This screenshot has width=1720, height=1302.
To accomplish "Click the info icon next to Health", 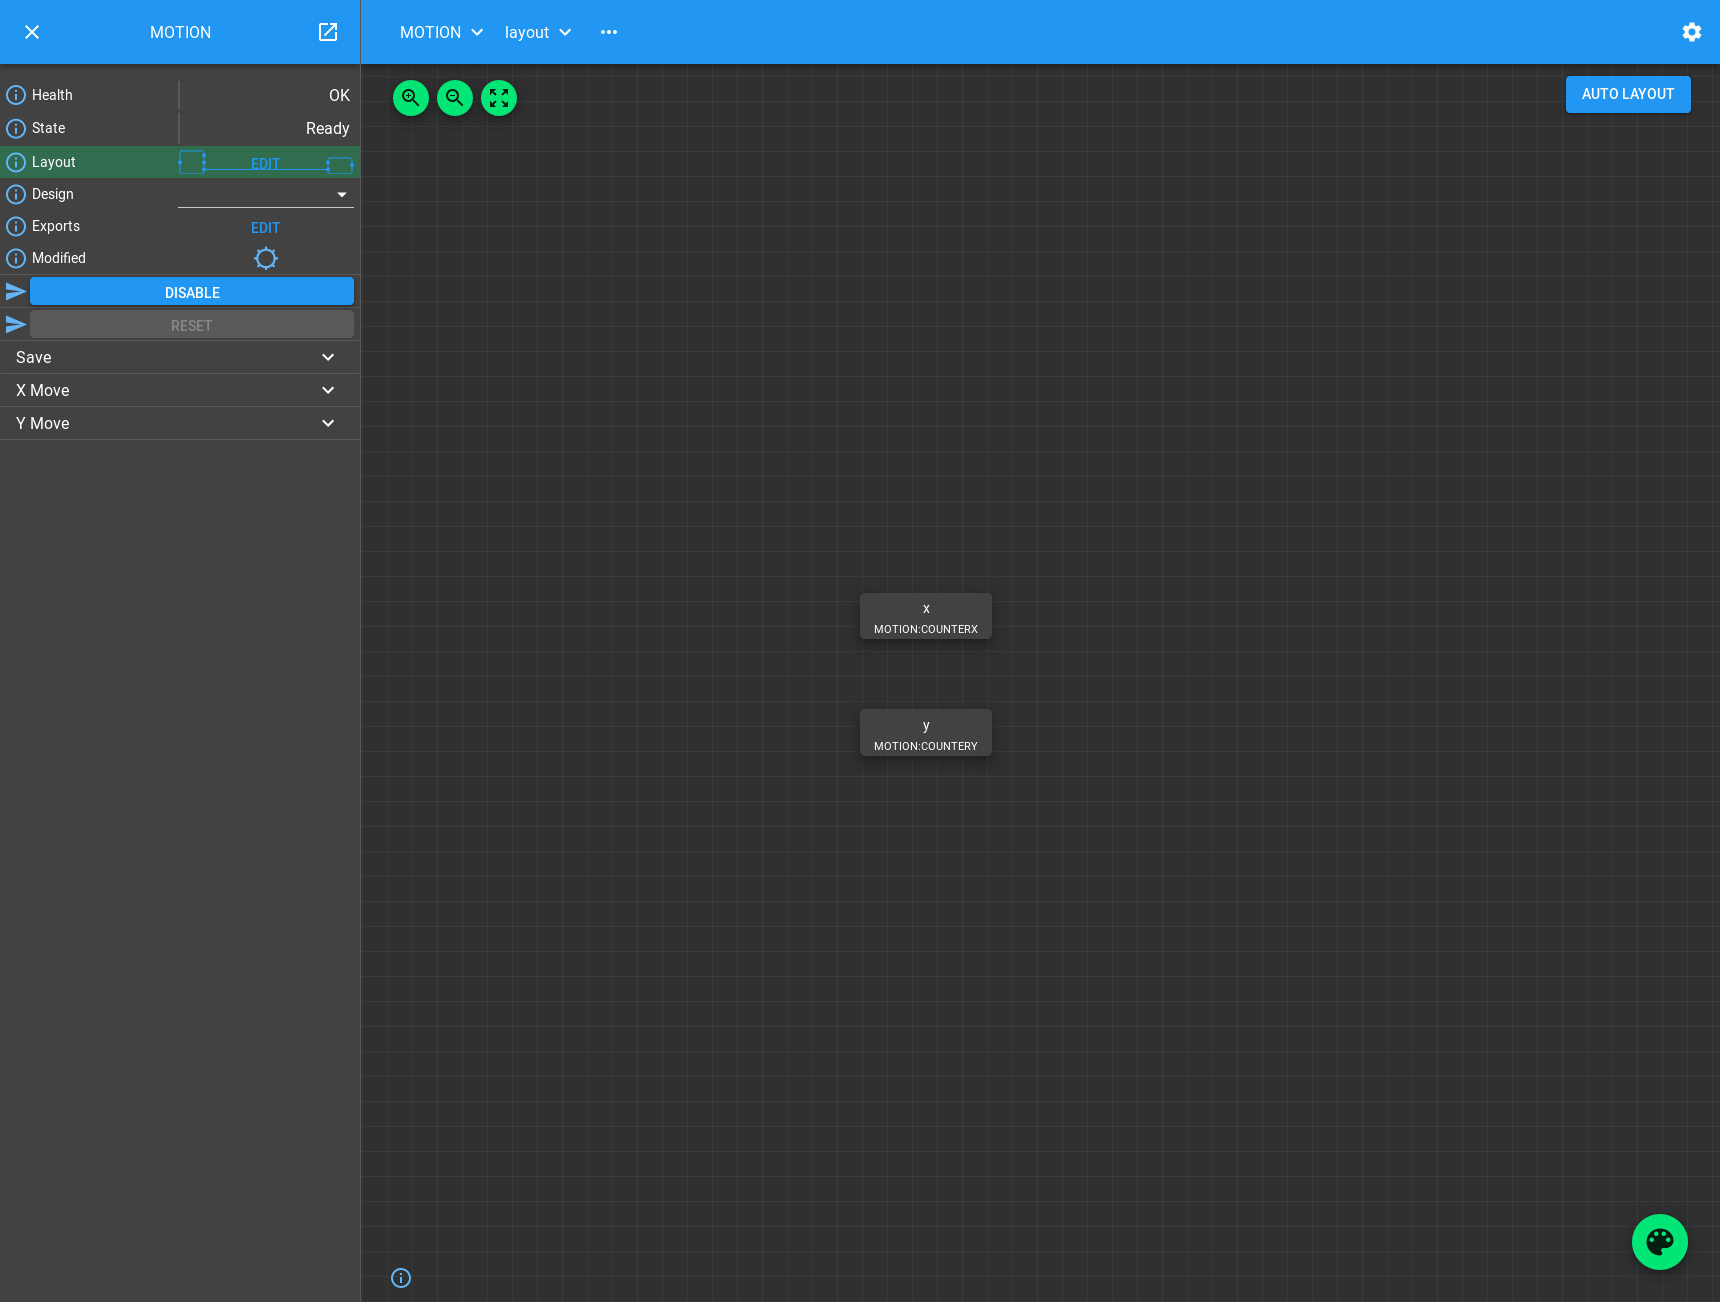I will tap(16, 95).
